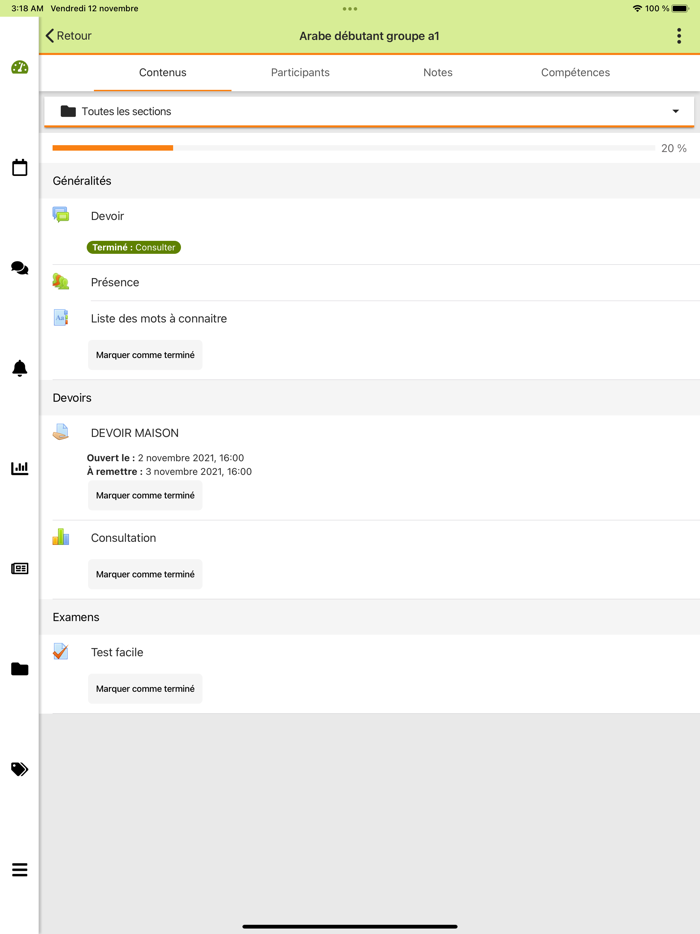Open the grades chart icon in sidebar
The image size is (700, 934).
click(x=19, y=468)
